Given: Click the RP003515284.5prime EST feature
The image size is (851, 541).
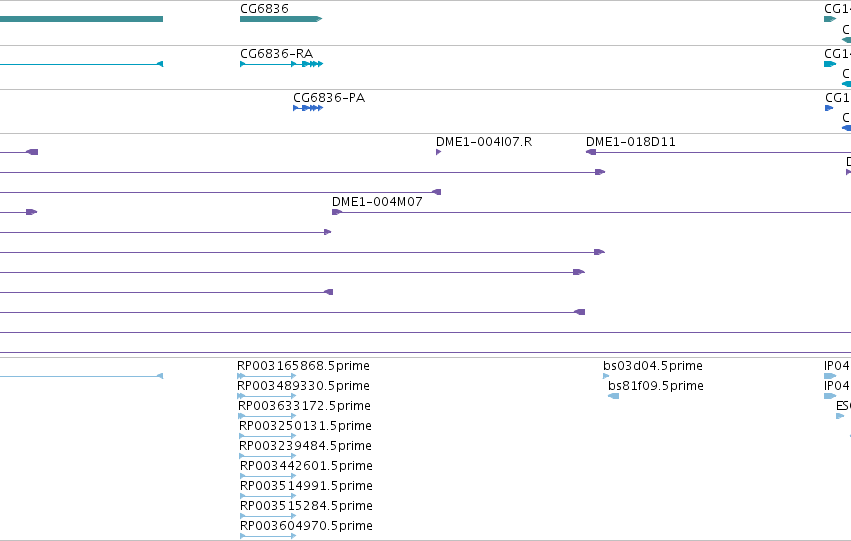Looking at the screenshot, I should click(x=268, y=516).
